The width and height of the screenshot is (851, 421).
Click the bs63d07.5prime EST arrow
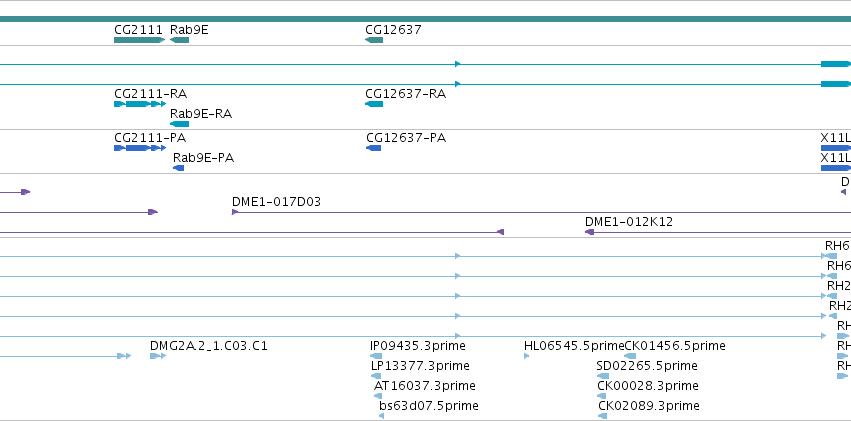coord(381,416)
